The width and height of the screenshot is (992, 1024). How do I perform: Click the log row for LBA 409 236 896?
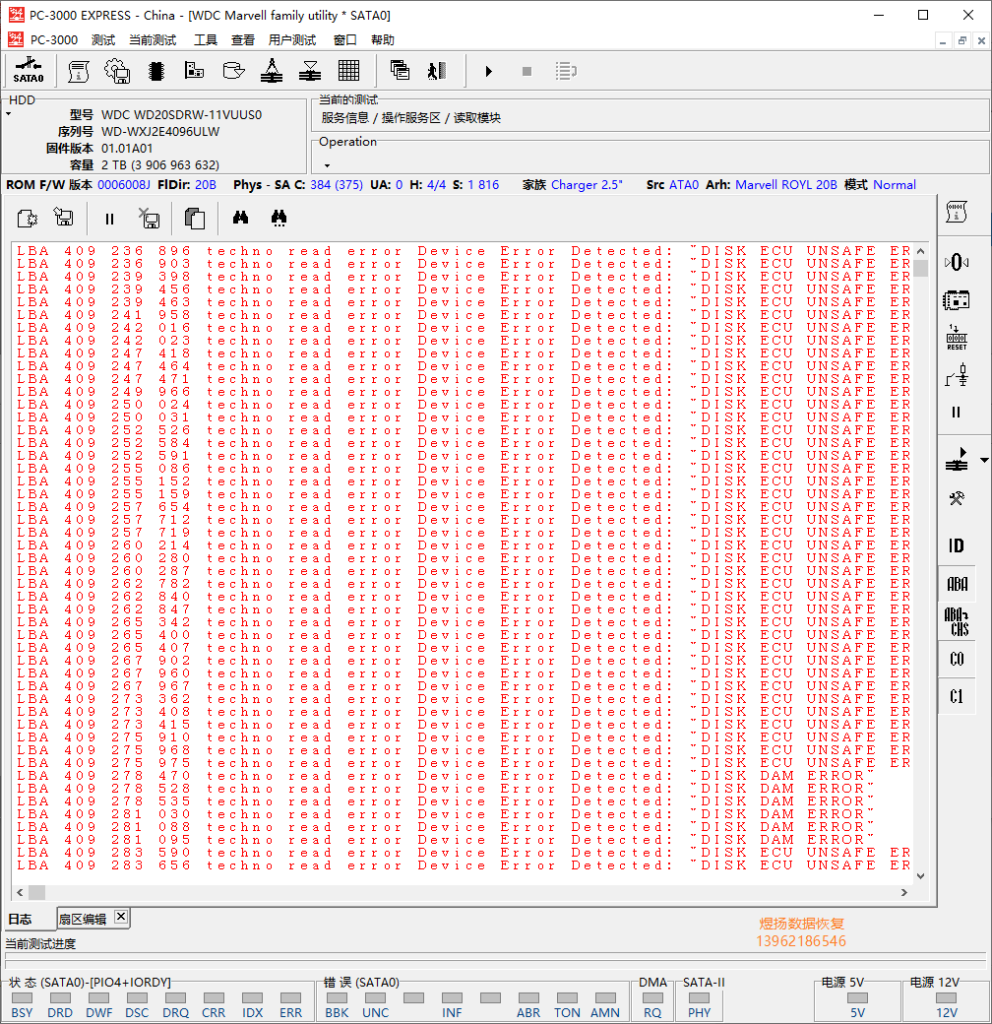tap(463, 251)
